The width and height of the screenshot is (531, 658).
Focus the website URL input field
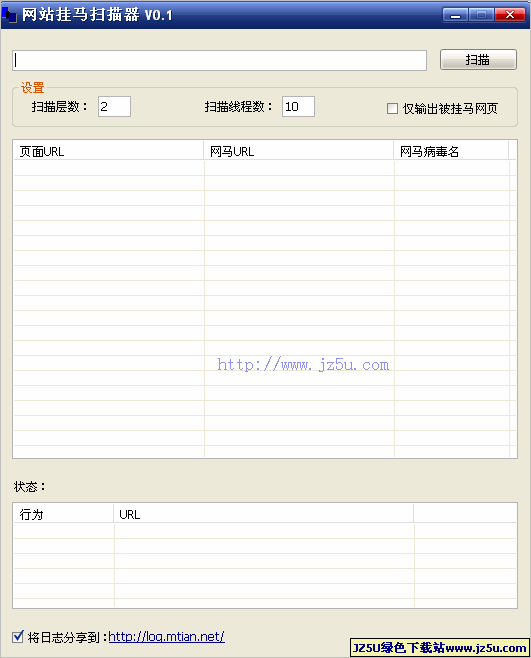(220, 60)
